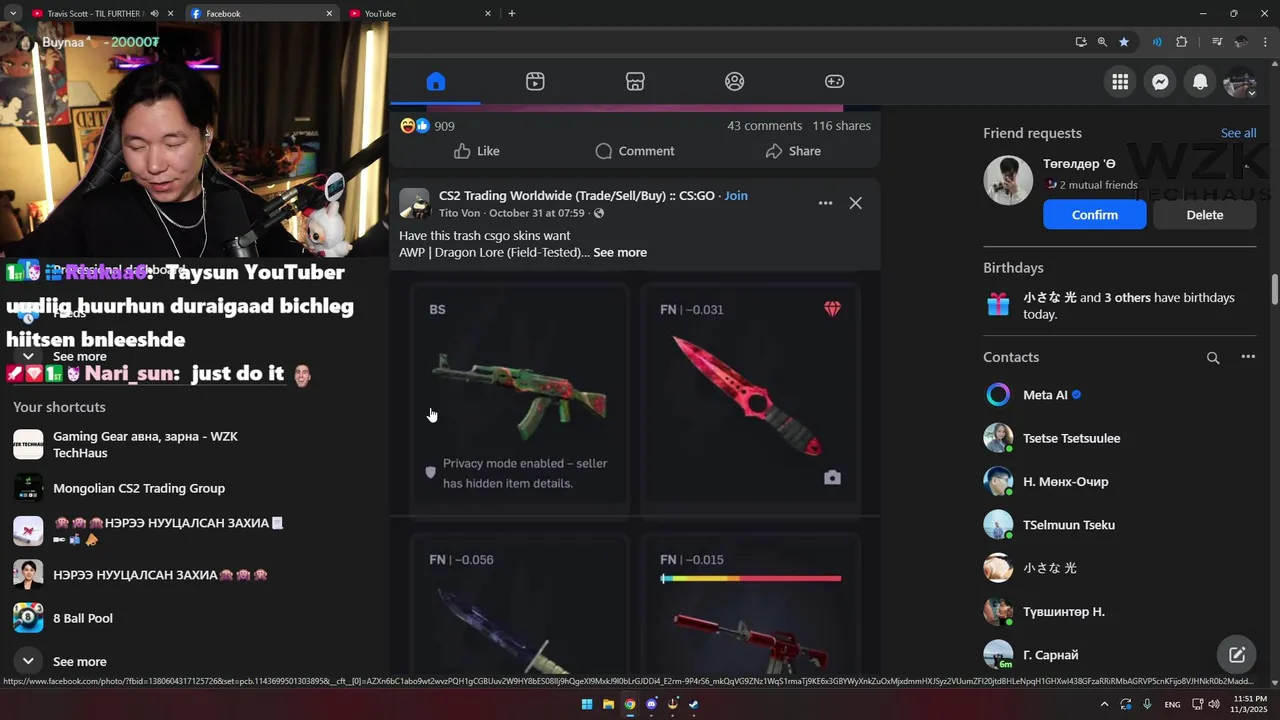This screenshot has width=1280, height=720.
Task: See all friend requests
Action: [1238, 133]
